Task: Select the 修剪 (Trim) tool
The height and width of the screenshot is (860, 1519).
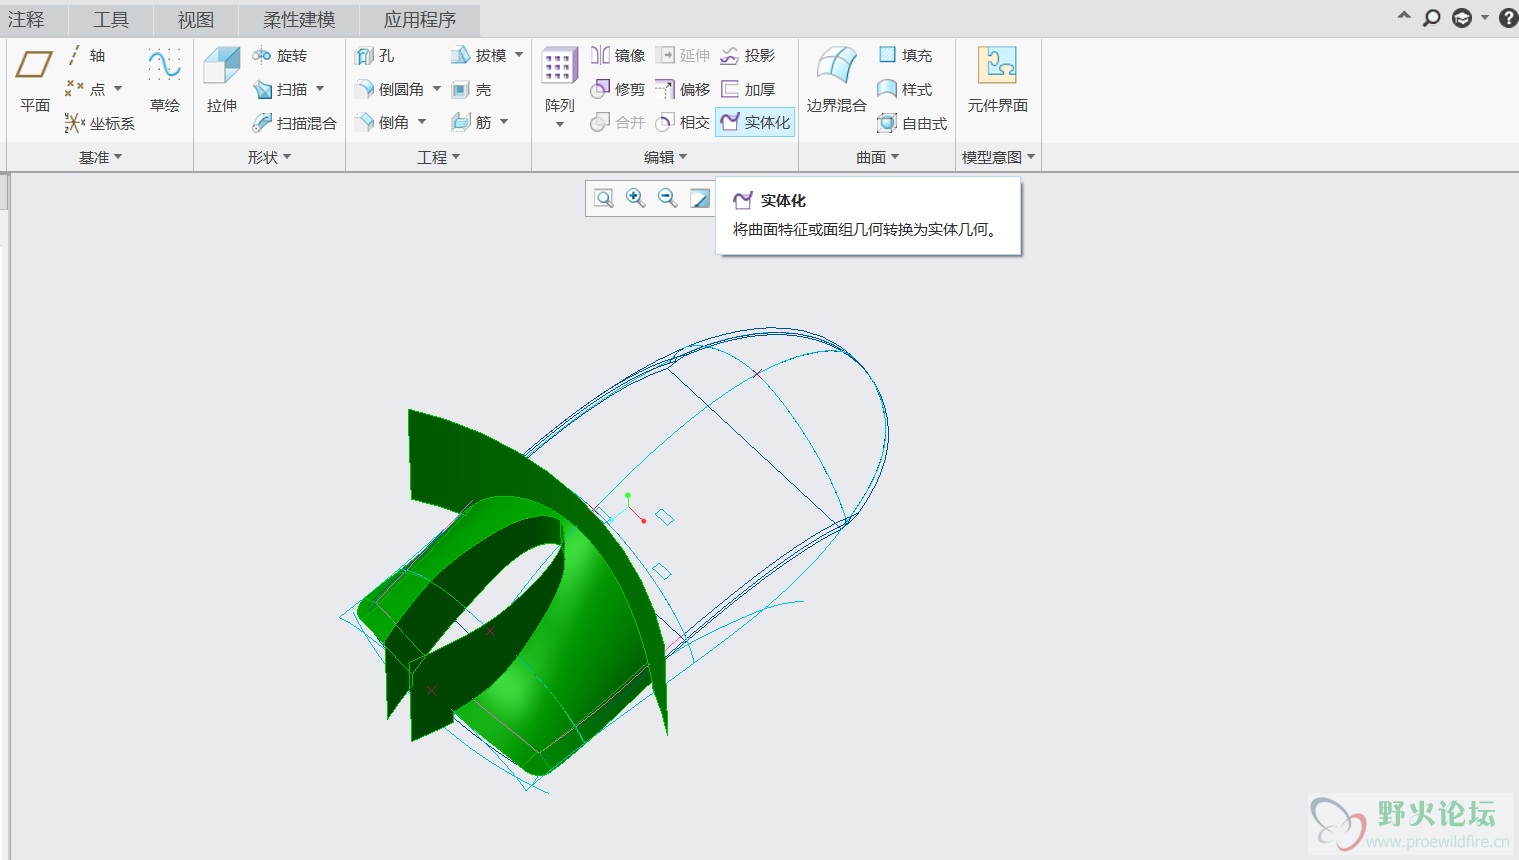Action: (617, 89)
